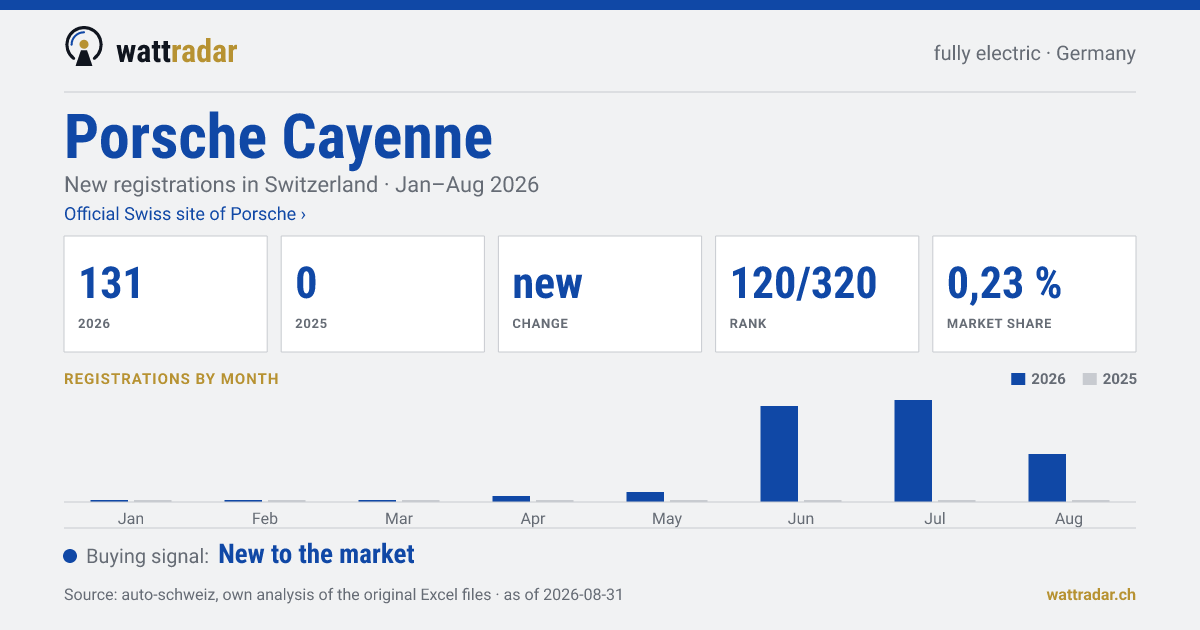Click the Jan axis label

131,519
